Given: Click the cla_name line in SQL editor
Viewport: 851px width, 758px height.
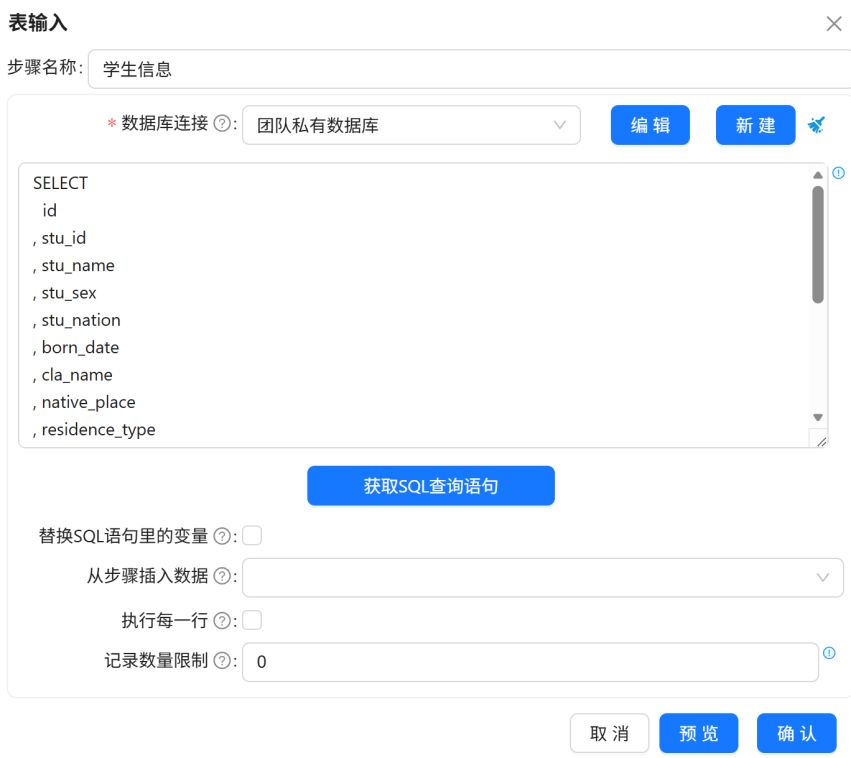Looking at the screenshot, I should (73, 374).
